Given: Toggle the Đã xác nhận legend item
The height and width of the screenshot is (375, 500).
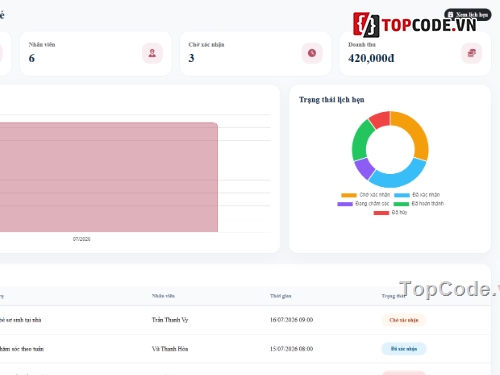Looking at the screenshot, I should click(417, 195).
